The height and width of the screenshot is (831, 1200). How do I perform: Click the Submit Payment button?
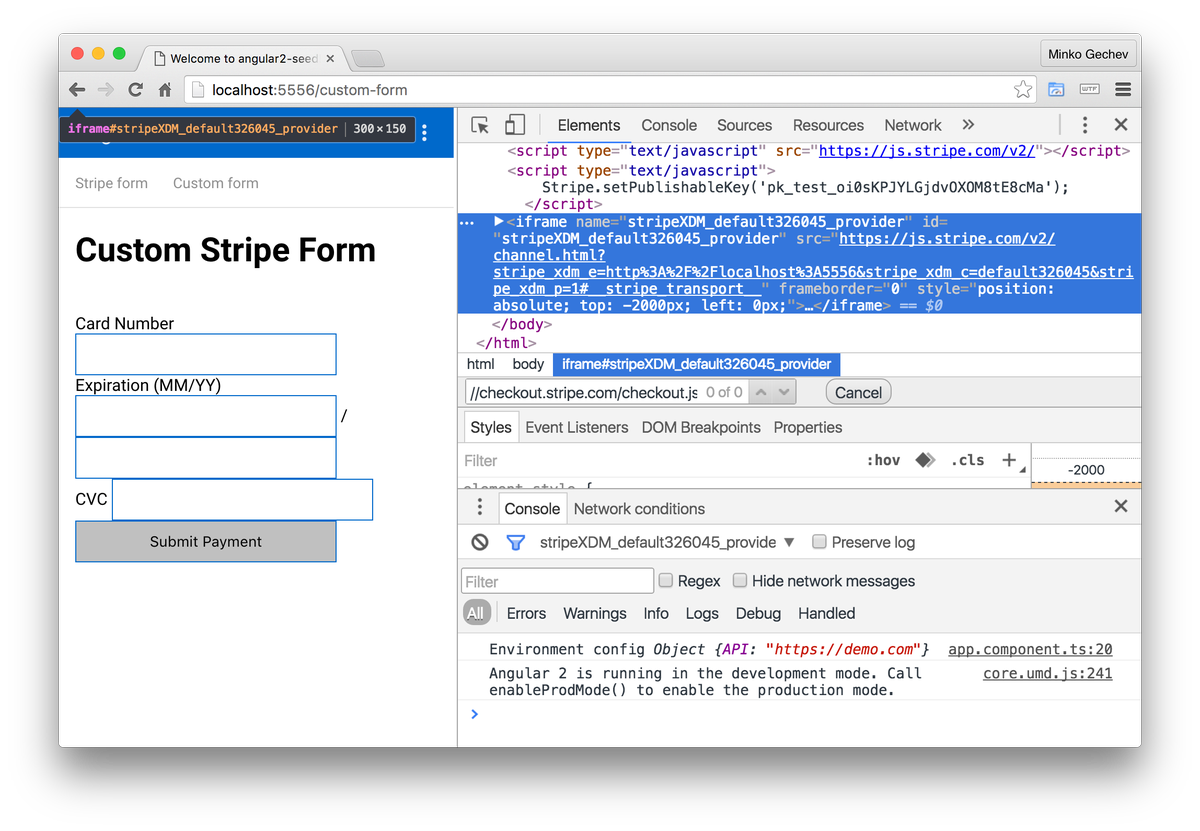click(206, 541)
